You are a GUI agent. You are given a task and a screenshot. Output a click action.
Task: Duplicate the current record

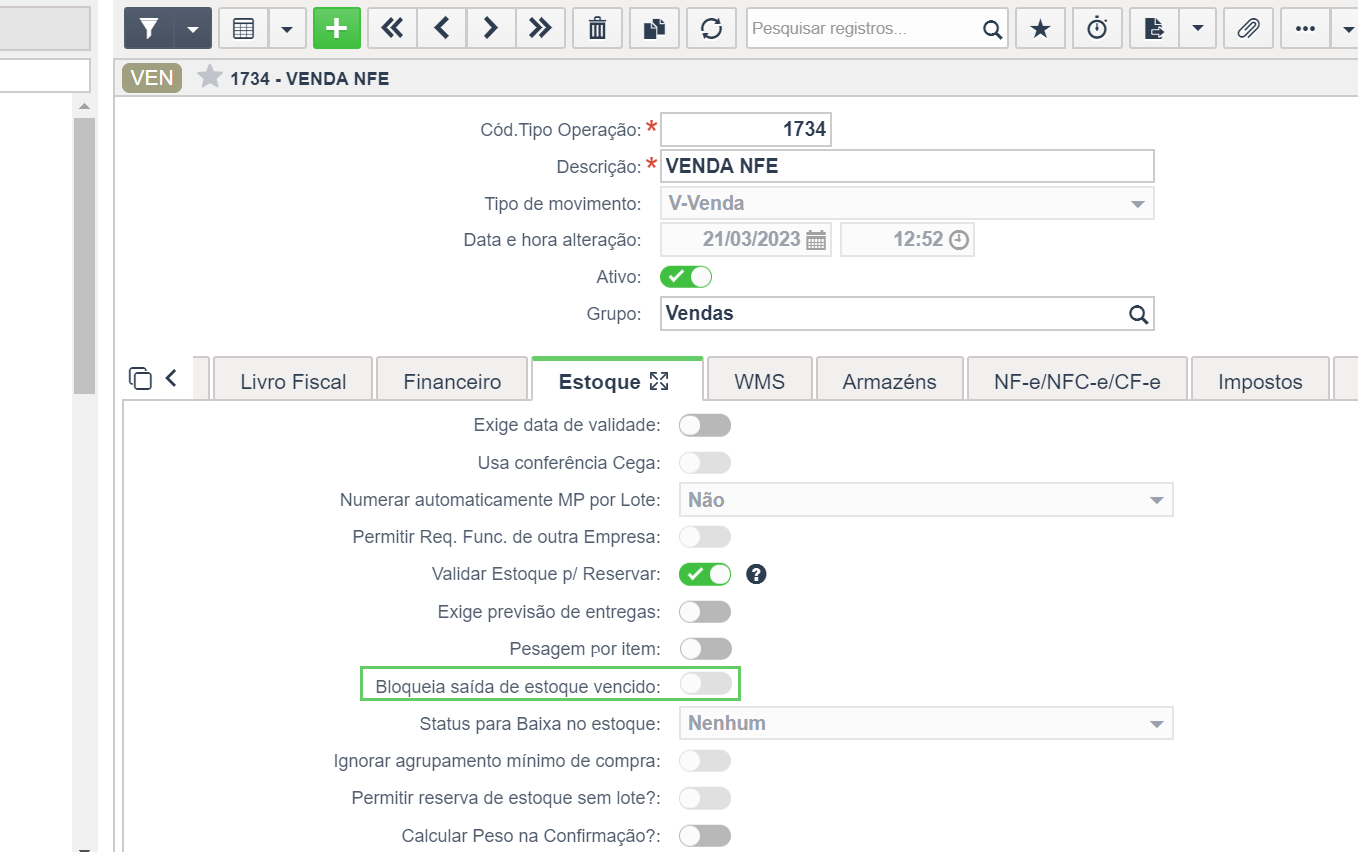(x=654, y=28)
